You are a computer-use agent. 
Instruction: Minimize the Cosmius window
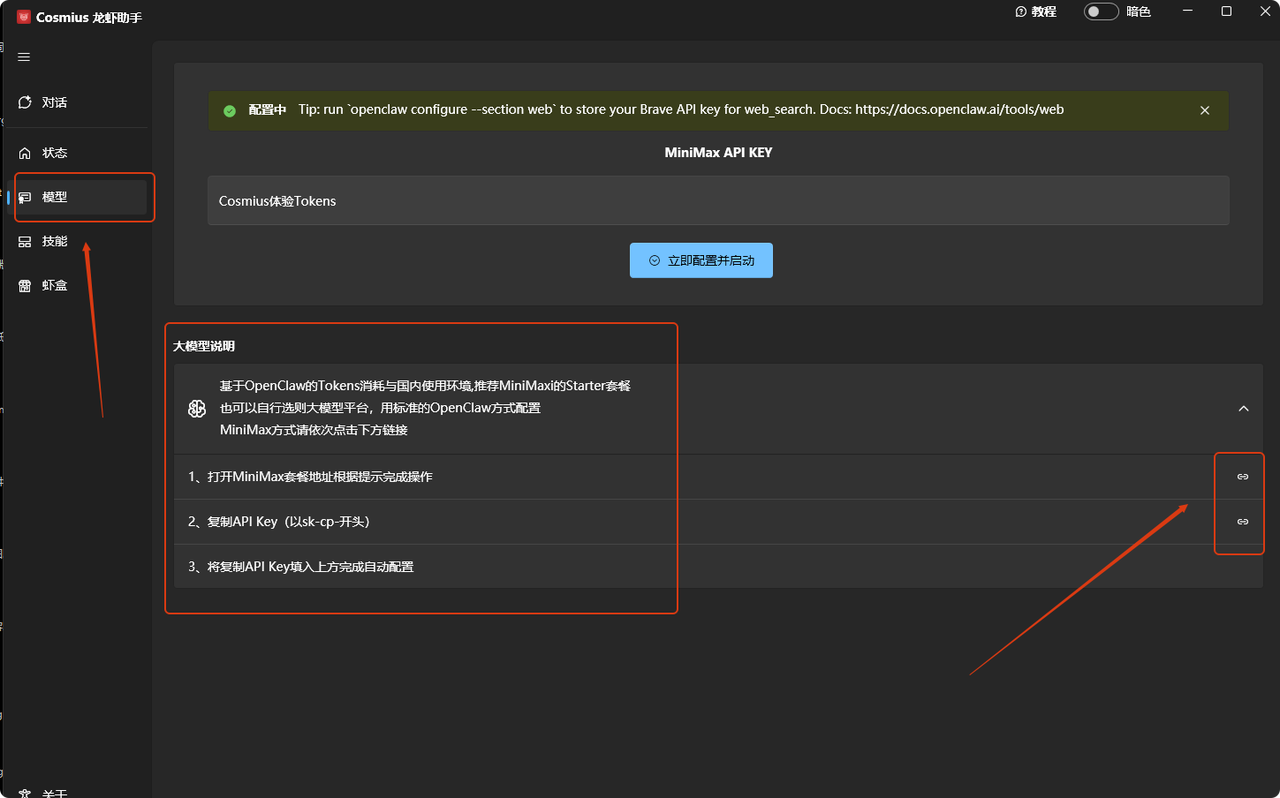click(x=1188, y=12)
